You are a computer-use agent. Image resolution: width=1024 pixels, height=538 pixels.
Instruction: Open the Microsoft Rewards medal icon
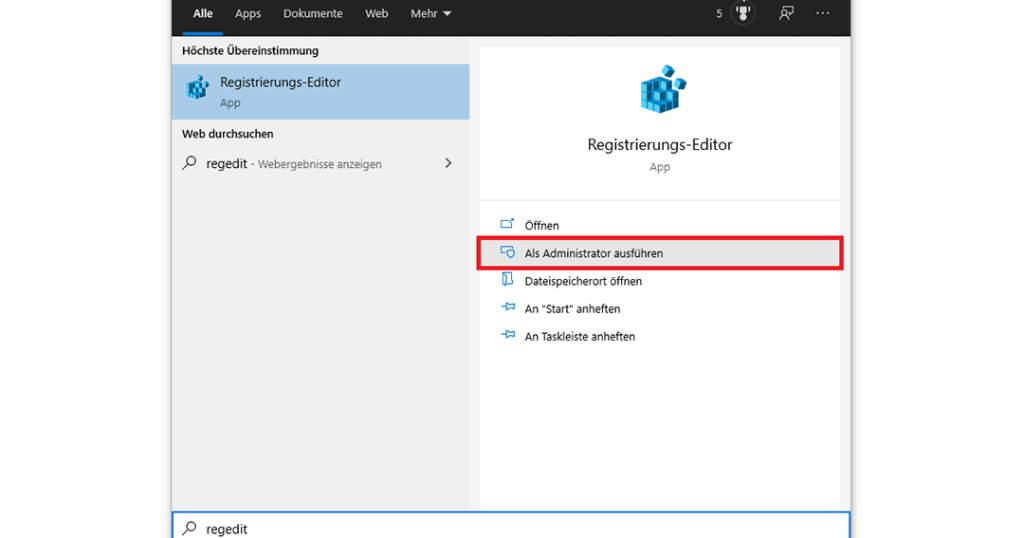pos(742,14)
